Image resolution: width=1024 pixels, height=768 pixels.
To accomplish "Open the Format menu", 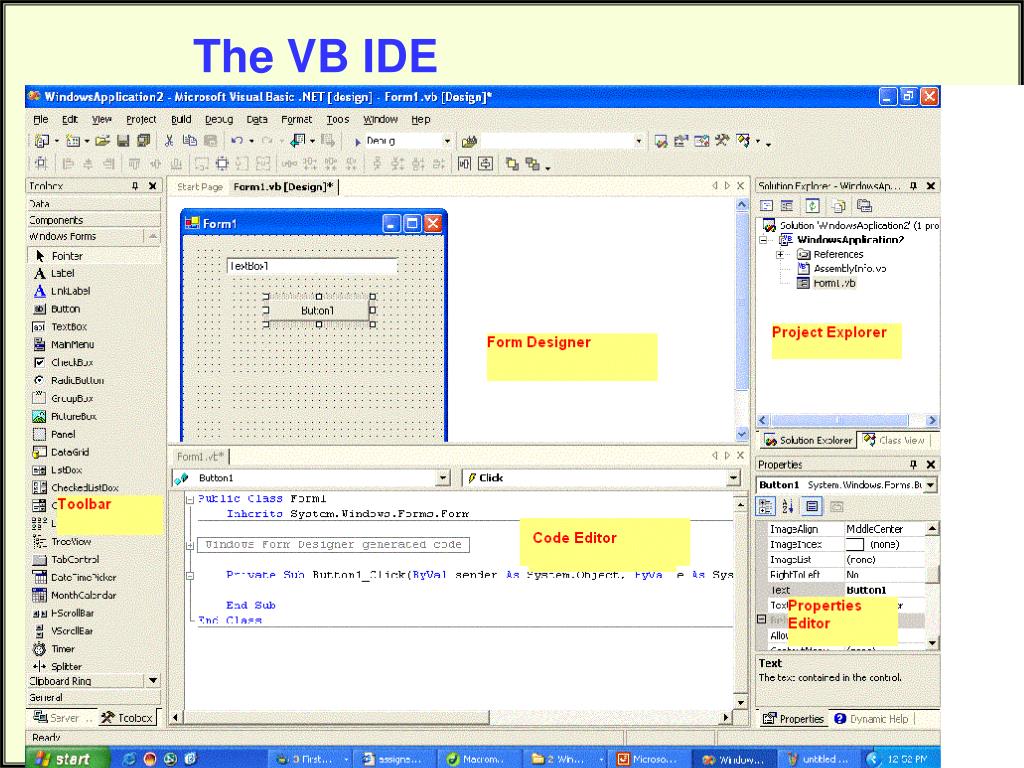I will [x=296, y=120].
